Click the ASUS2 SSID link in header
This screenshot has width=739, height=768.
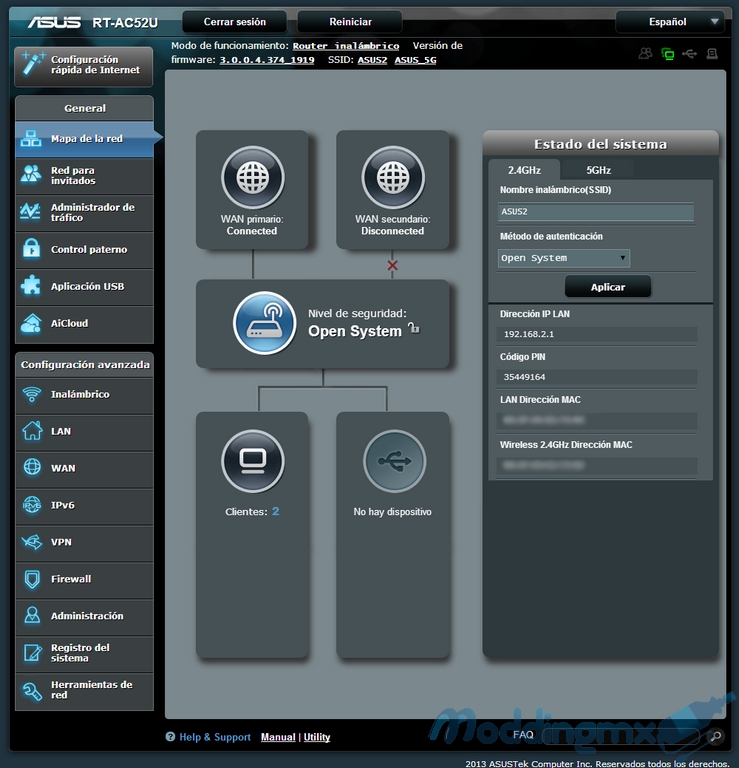pos(372,60)
